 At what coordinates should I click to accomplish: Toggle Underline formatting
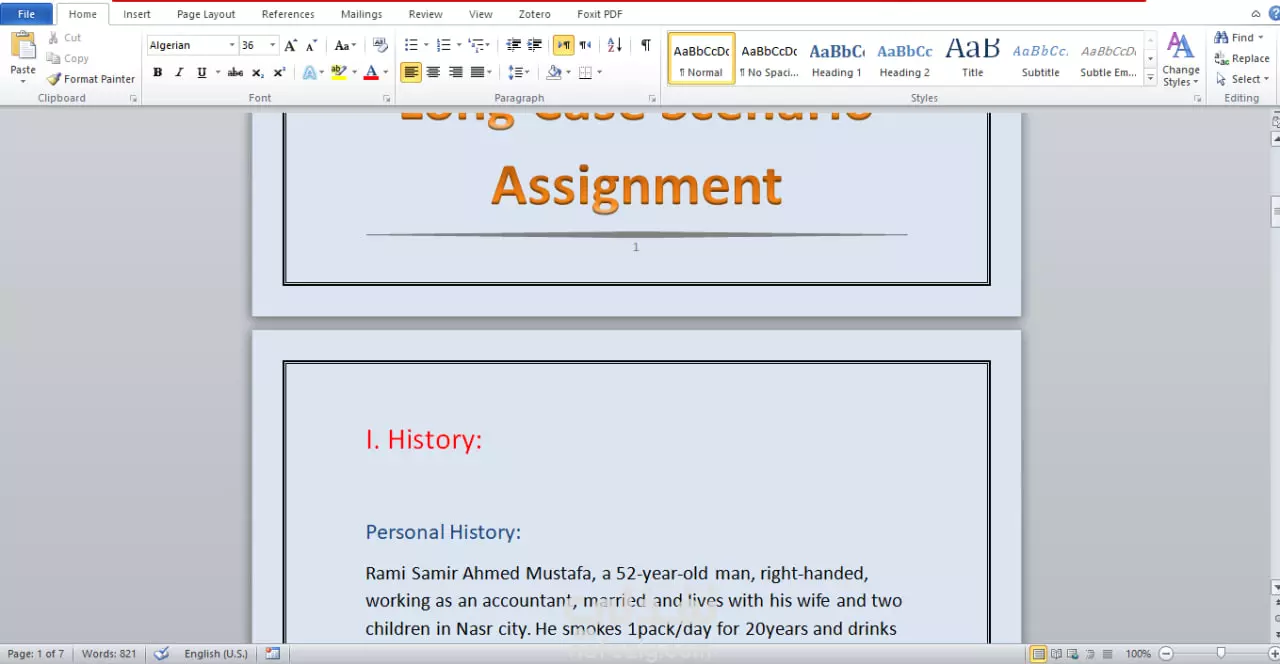click(x=201, y=72)
